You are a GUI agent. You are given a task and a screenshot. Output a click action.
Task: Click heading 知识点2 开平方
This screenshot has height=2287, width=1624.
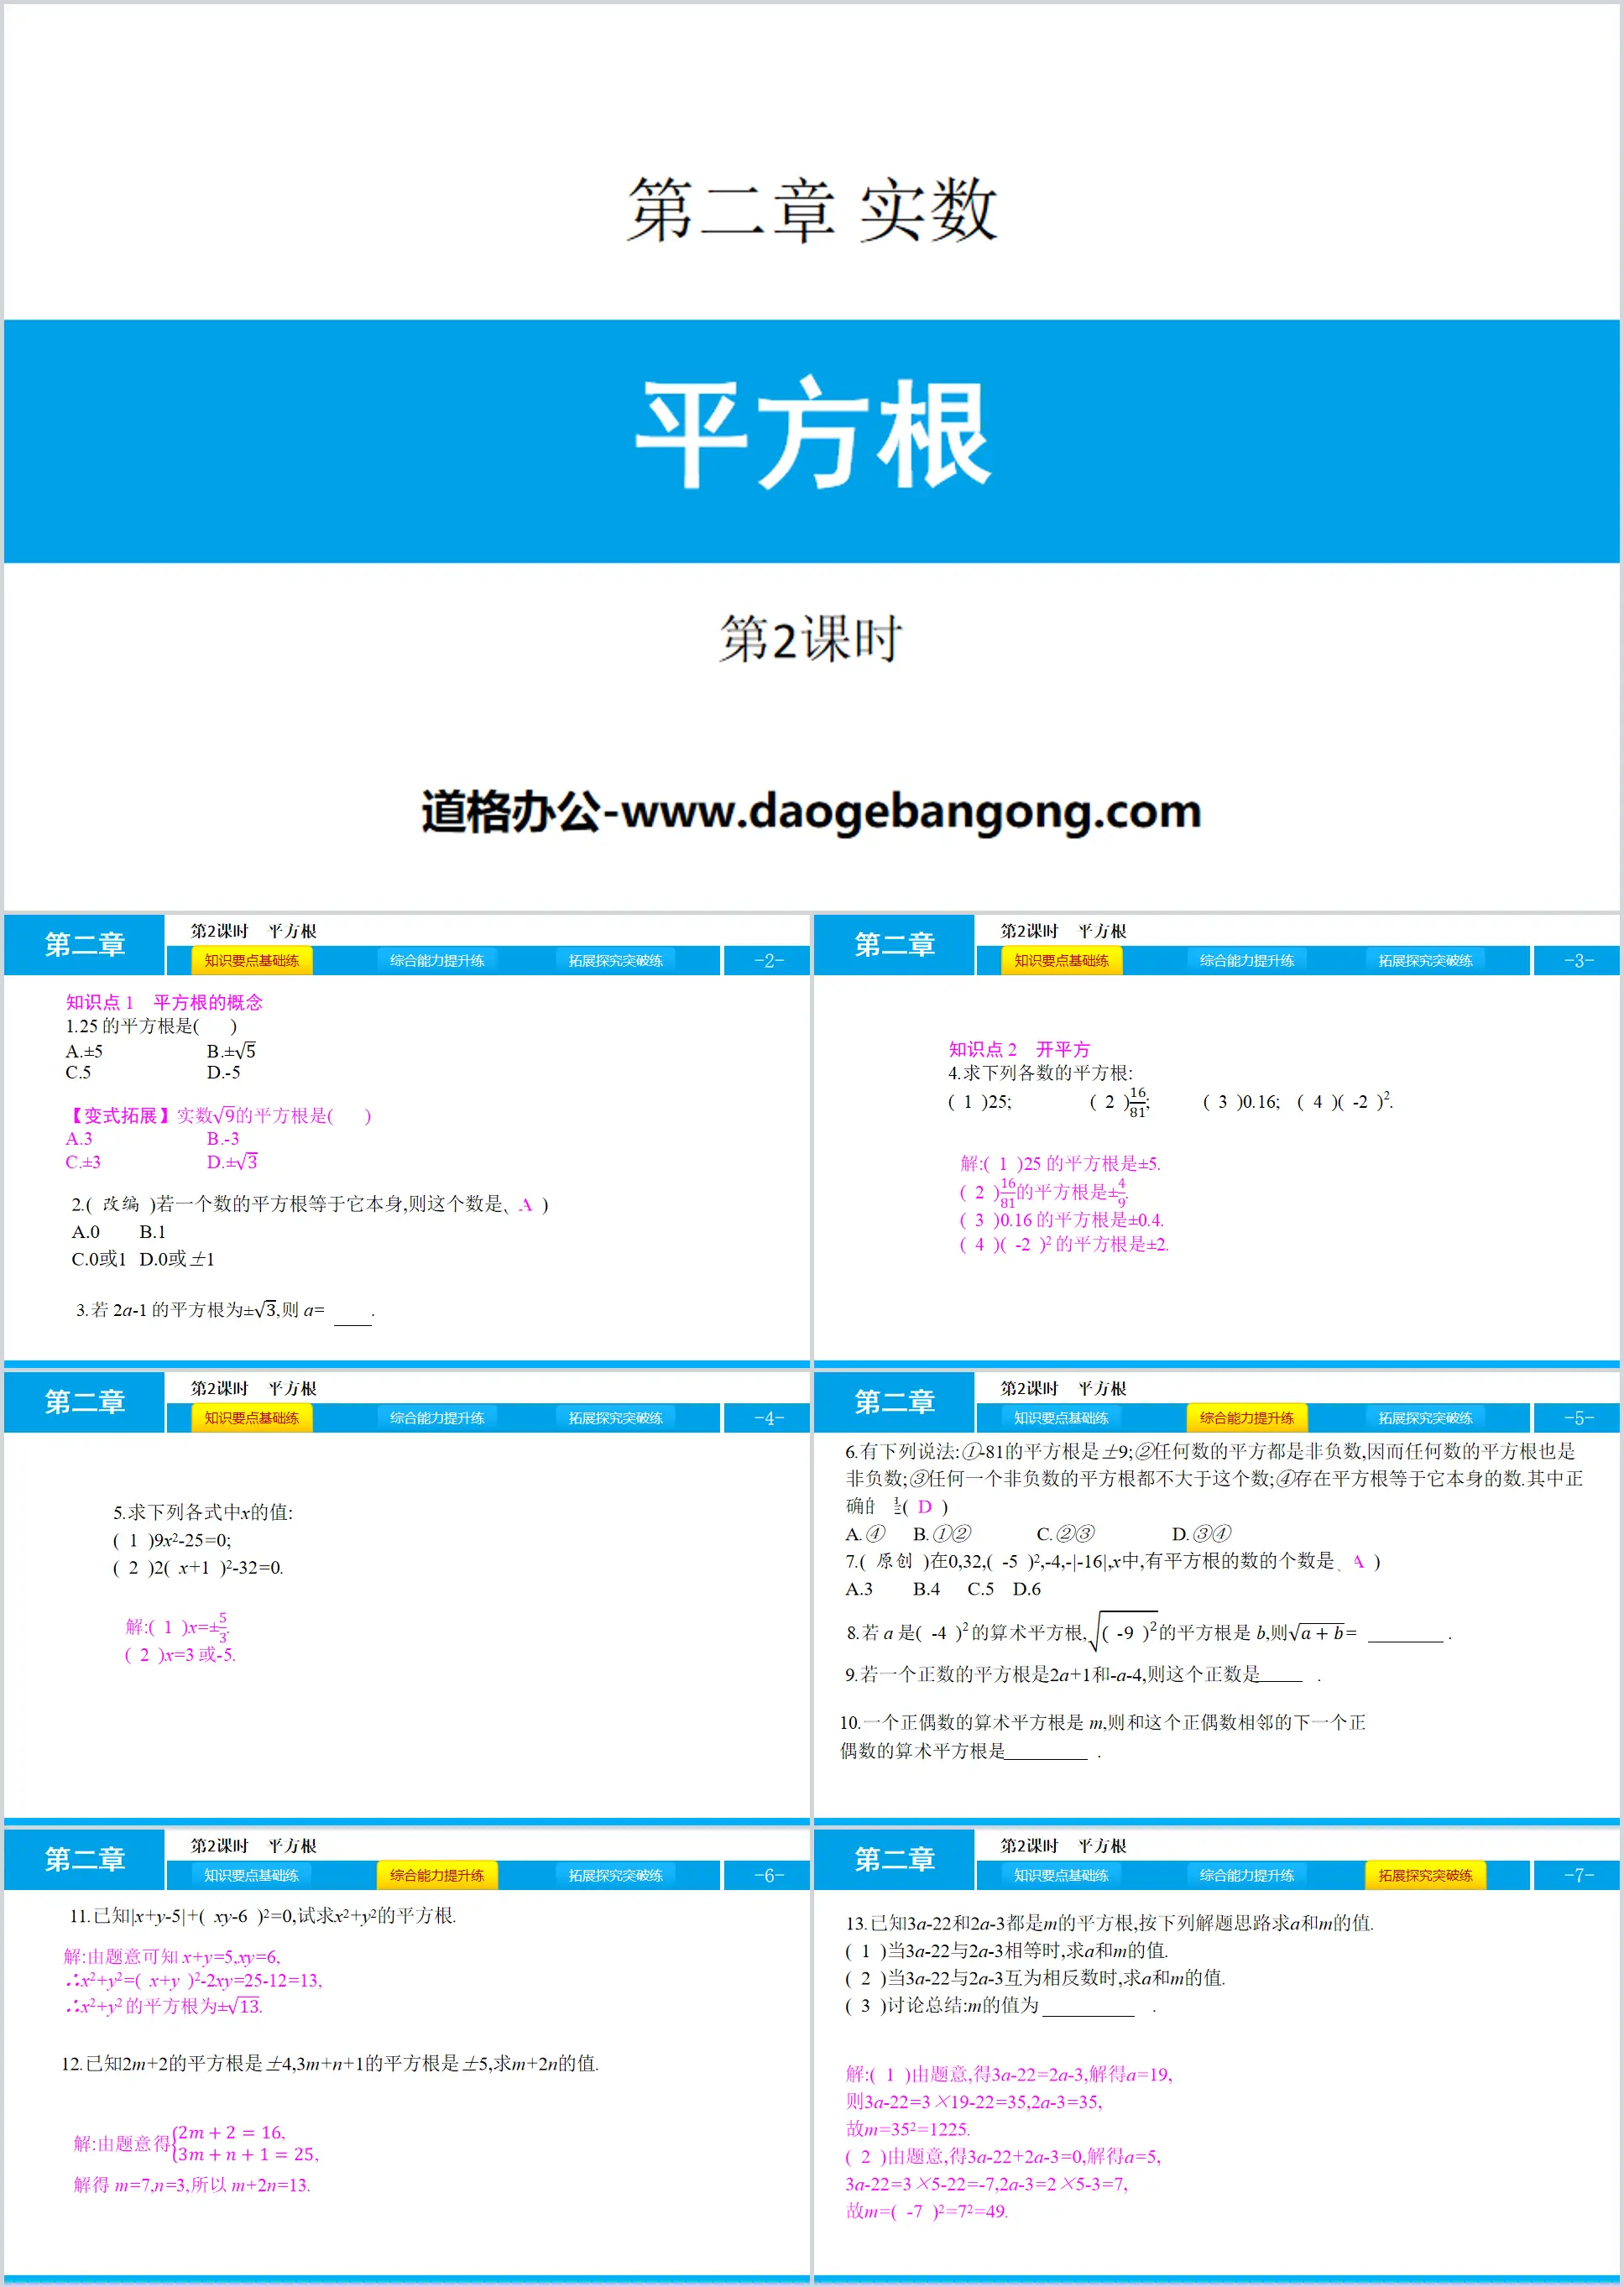click(1019, 1049)
